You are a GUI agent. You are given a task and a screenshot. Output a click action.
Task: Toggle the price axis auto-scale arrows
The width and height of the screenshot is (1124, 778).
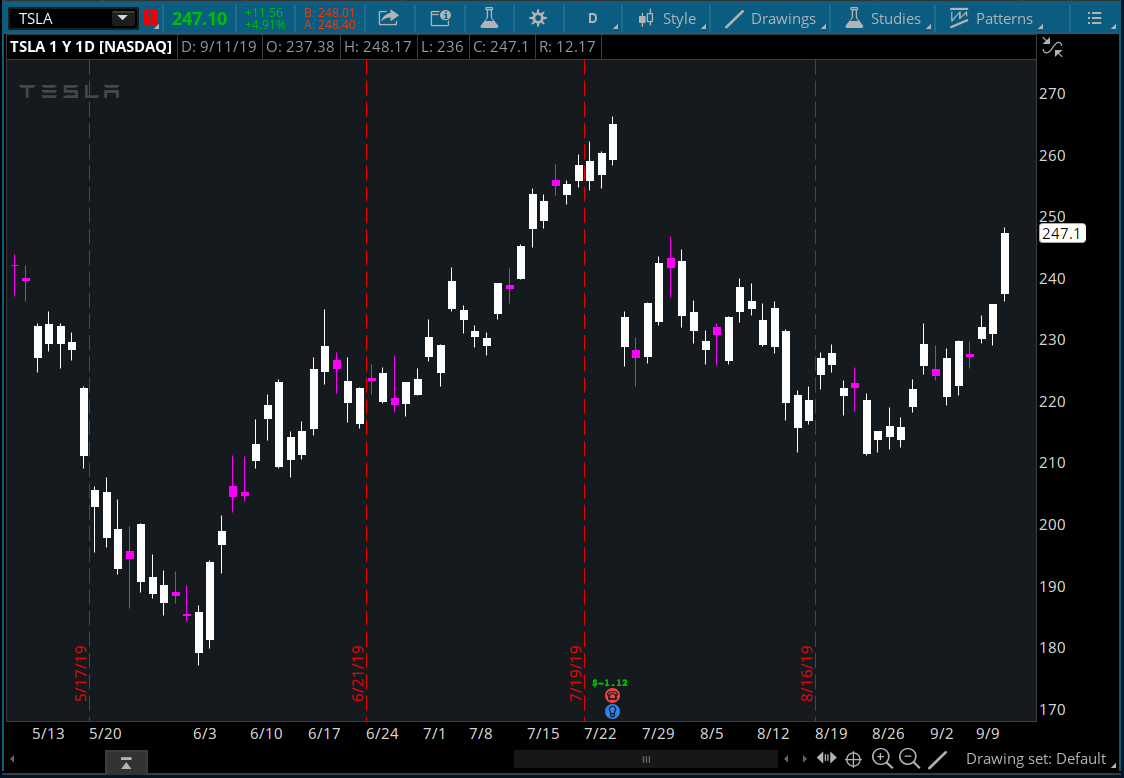tap(1051, 46)
